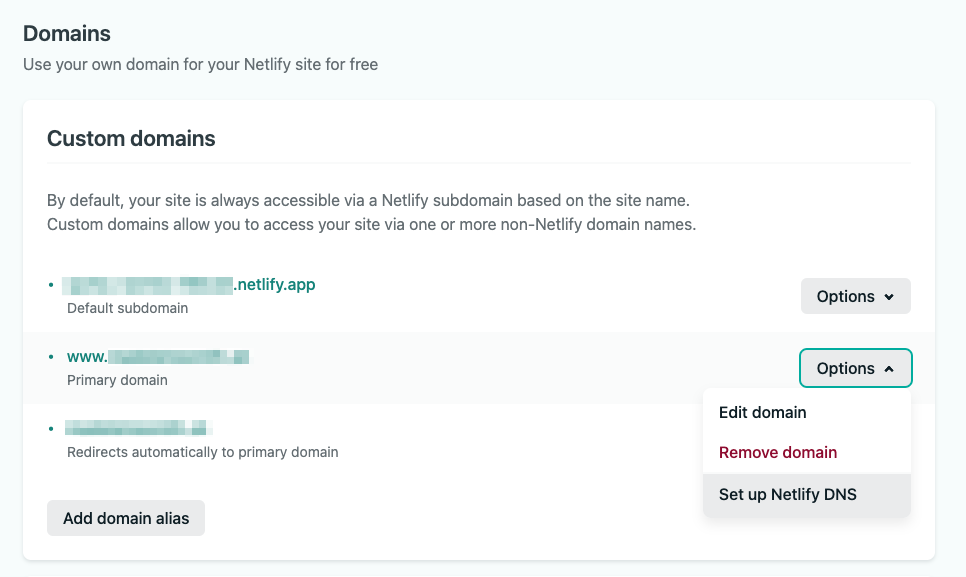The image size is (966, 577).
Task: Choose Remove domain from the options menu
Action: tap(777, 452)
